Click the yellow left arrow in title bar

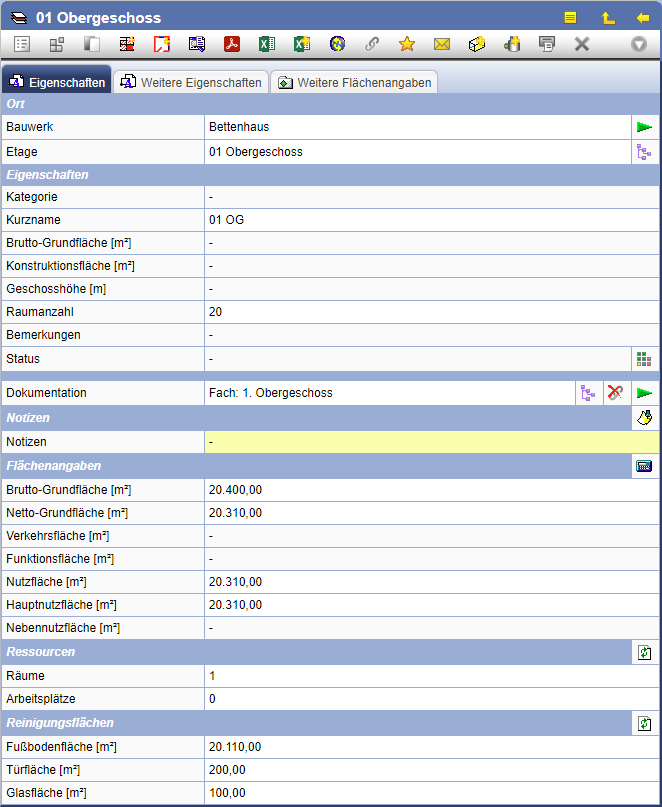point(643,18)
